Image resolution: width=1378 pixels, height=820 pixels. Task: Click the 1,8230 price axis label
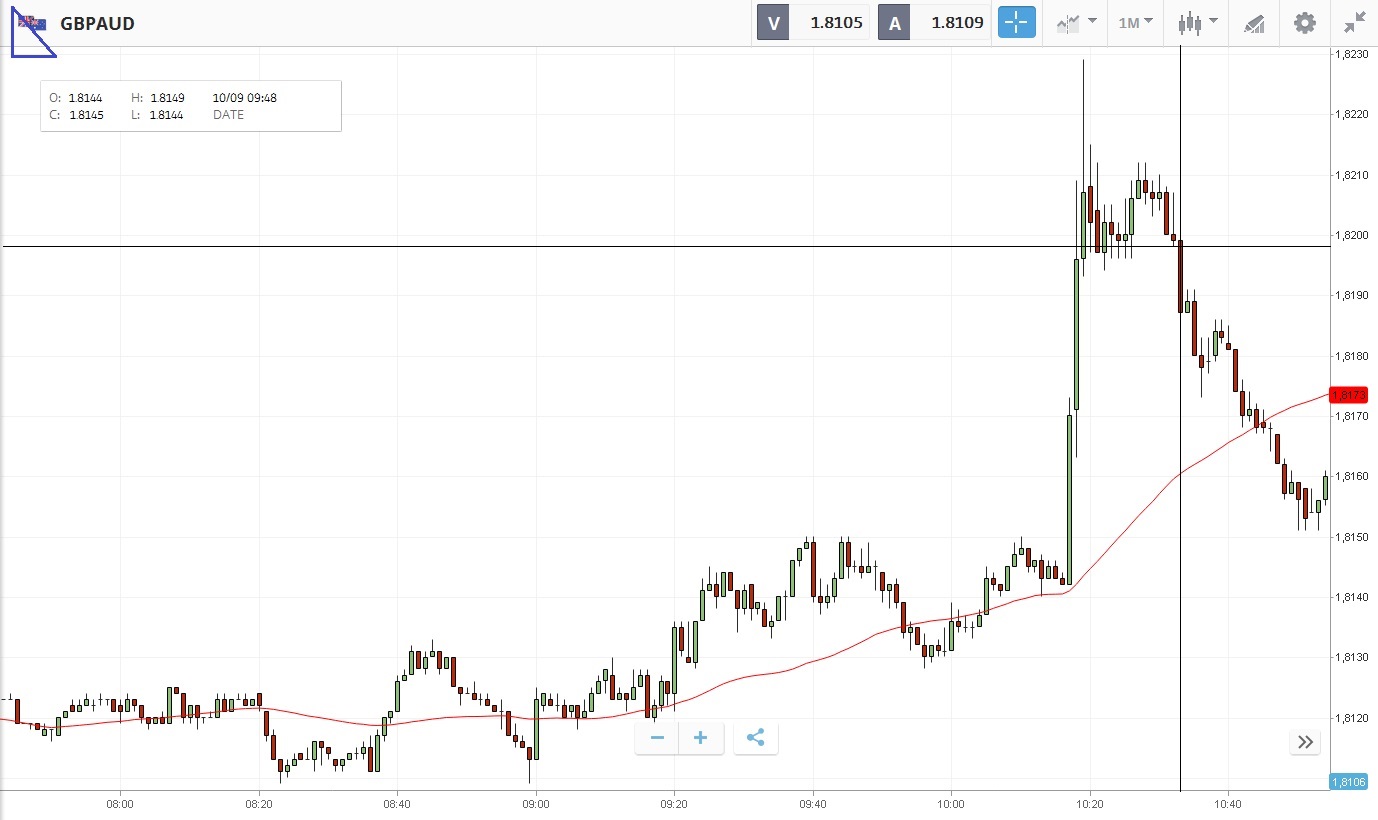[1351, 54]
